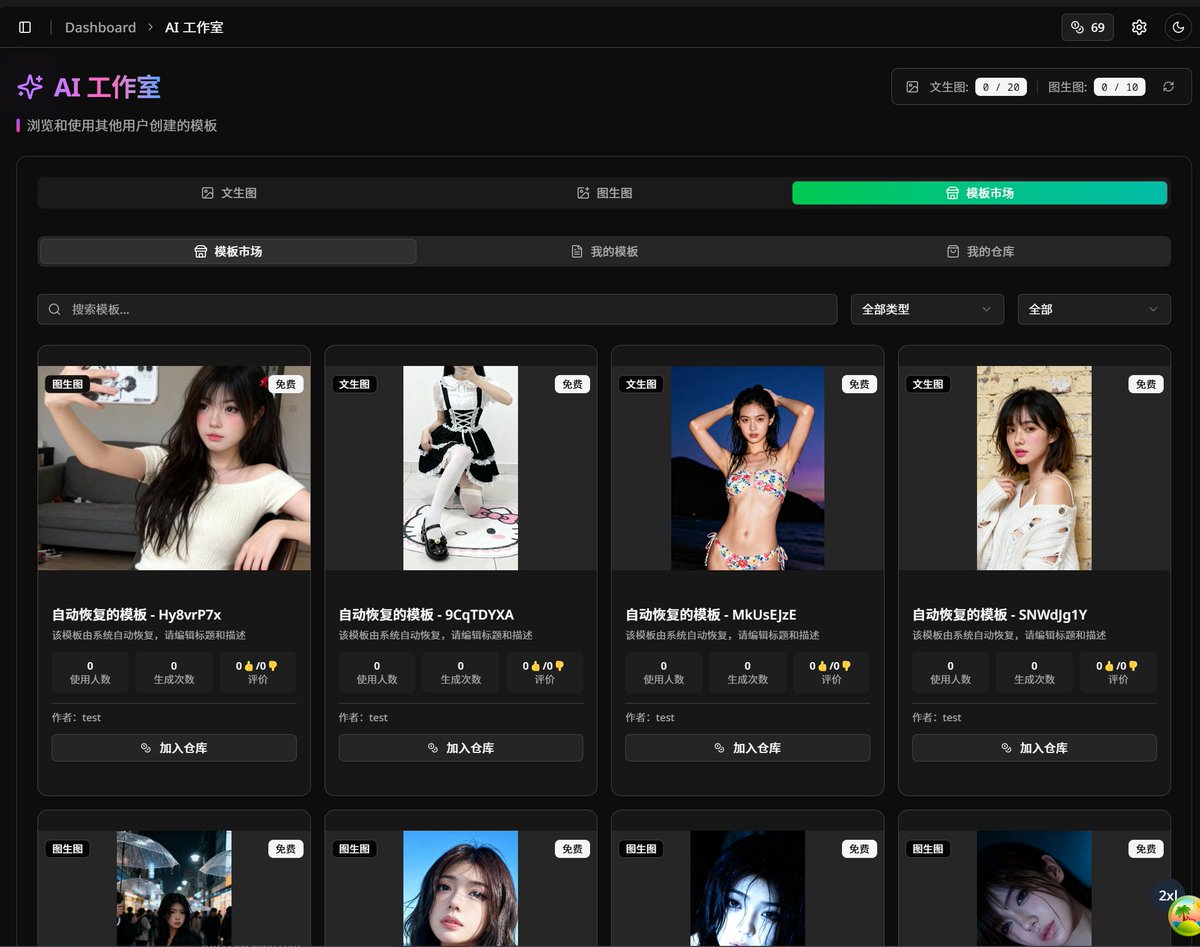Click 生成次数 stat on MkUsEJzE card
1200x947 pixels.
pos(748,672)
